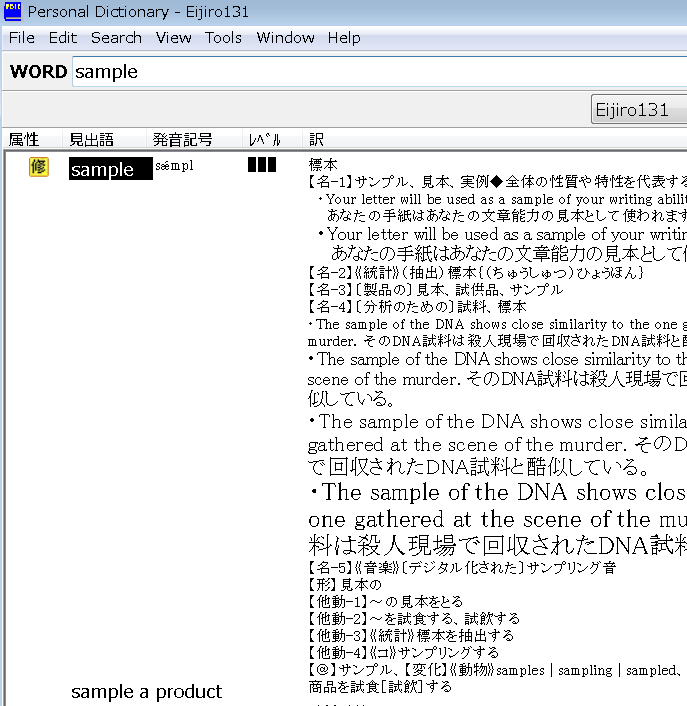Click the 【他動-4】《コ》サンプリングする line

click(403, 652)
